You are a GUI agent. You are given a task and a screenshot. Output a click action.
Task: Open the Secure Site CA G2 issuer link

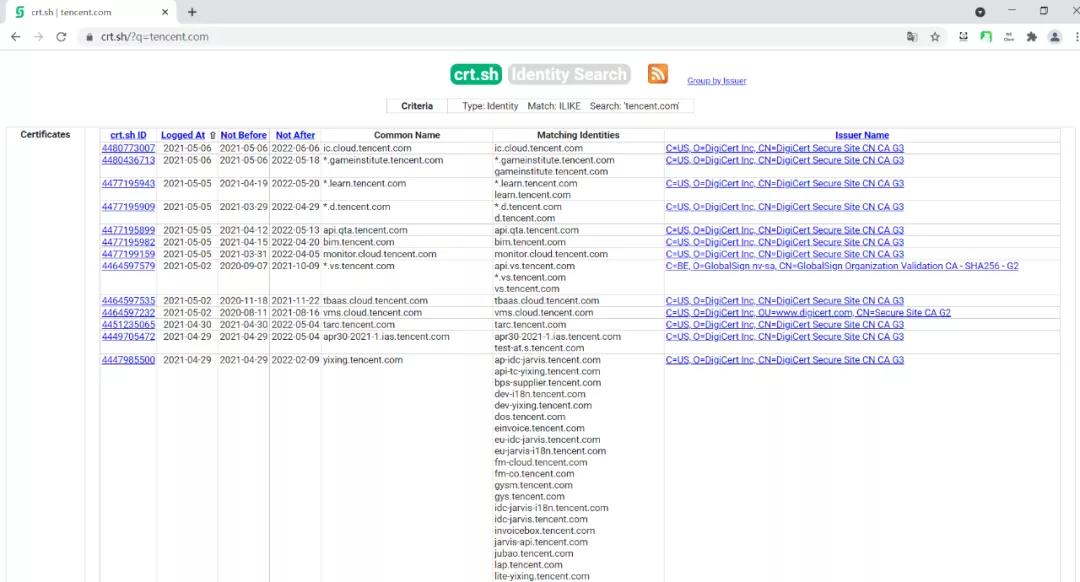tap(808, 312)
